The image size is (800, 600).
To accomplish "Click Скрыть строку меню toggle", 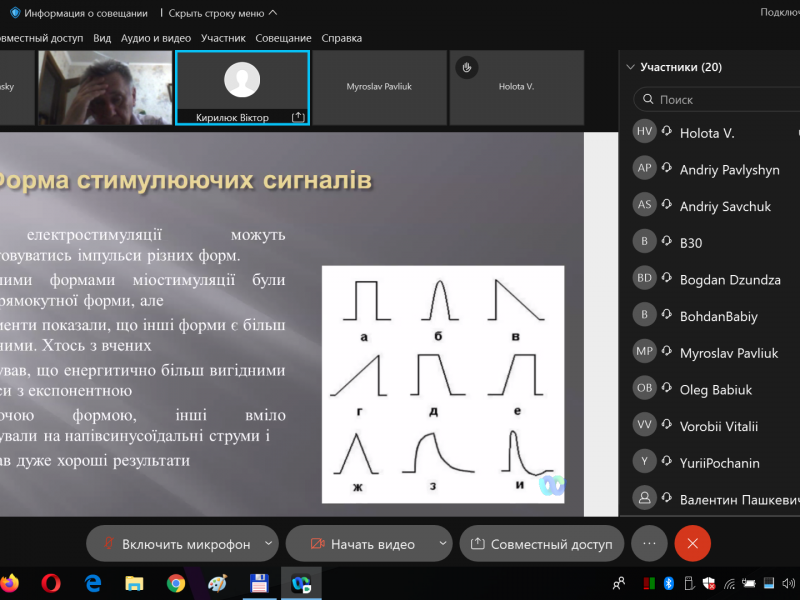I will point(223,13).
